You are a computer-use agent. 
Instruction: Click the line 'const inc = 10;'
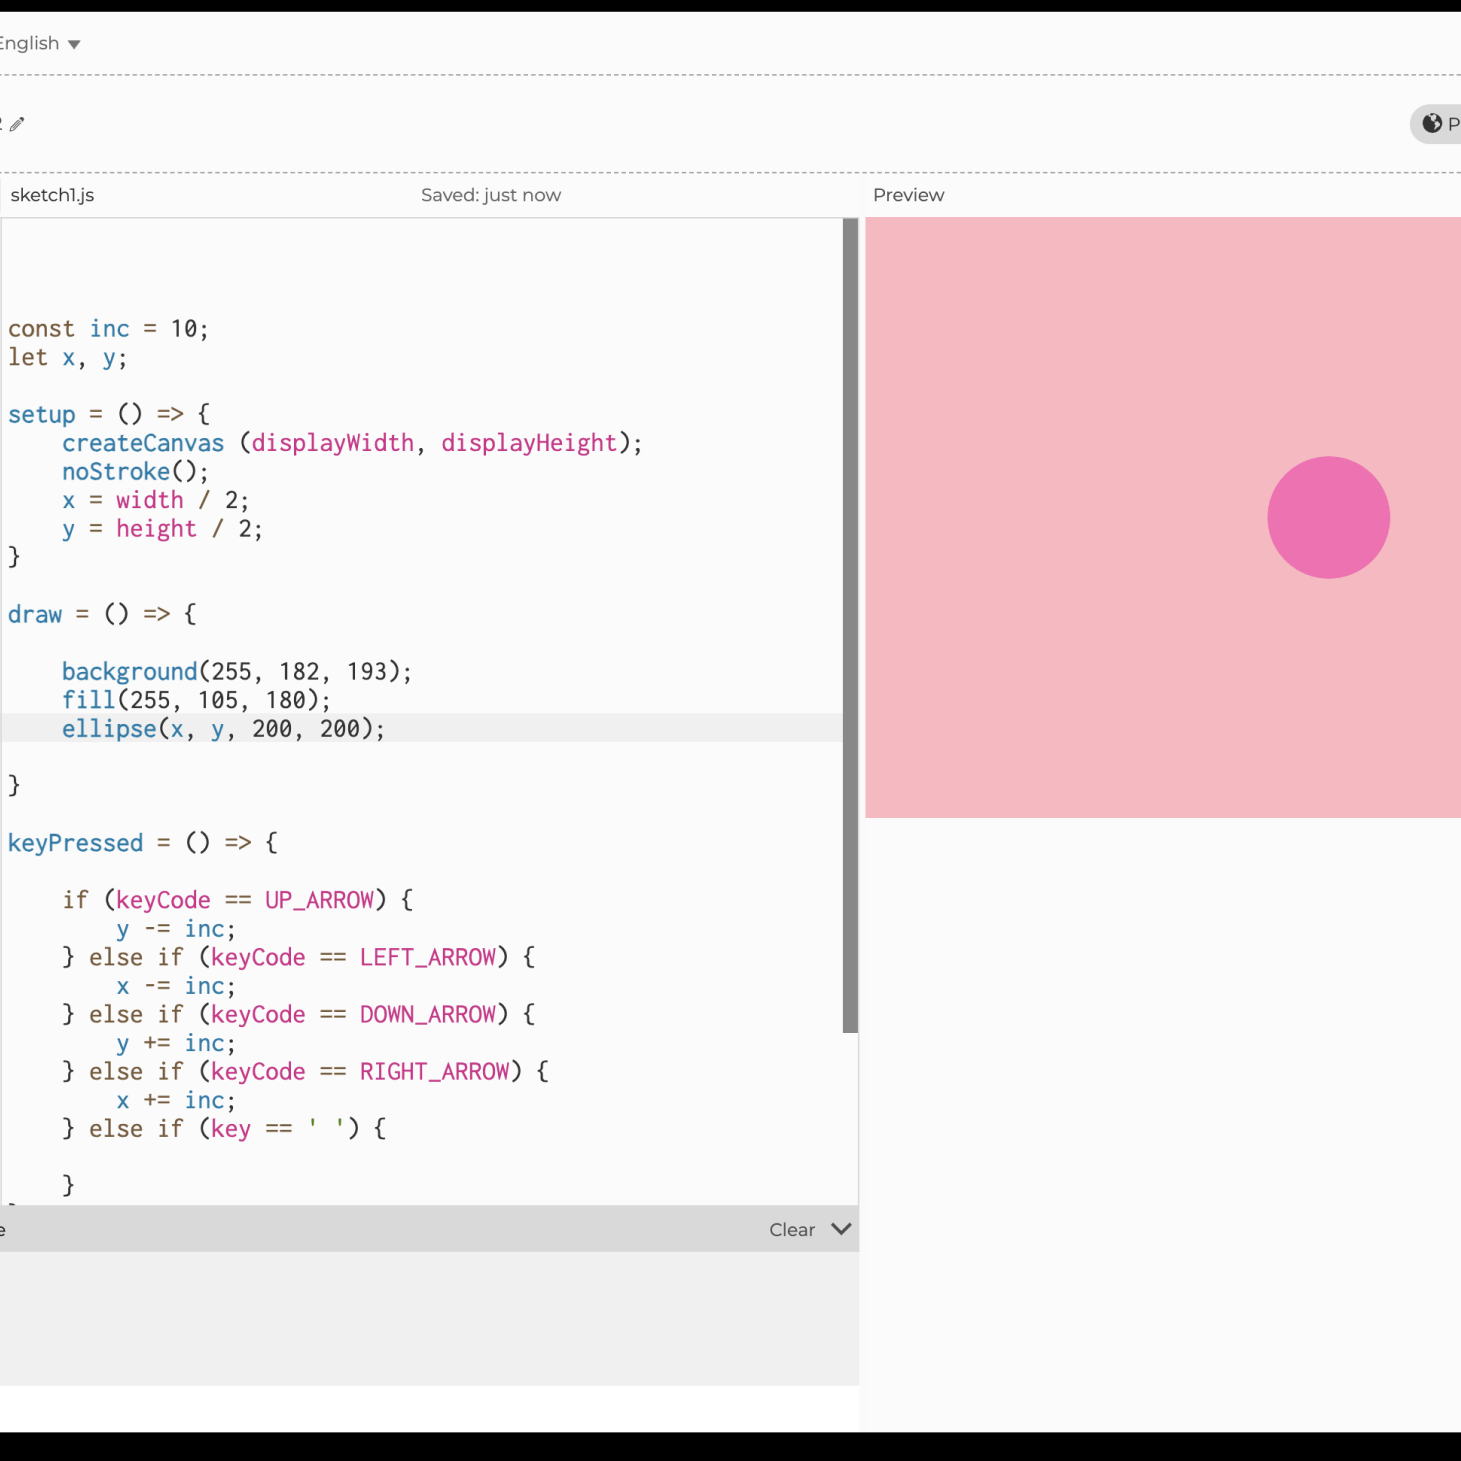(x=108, y=329)
